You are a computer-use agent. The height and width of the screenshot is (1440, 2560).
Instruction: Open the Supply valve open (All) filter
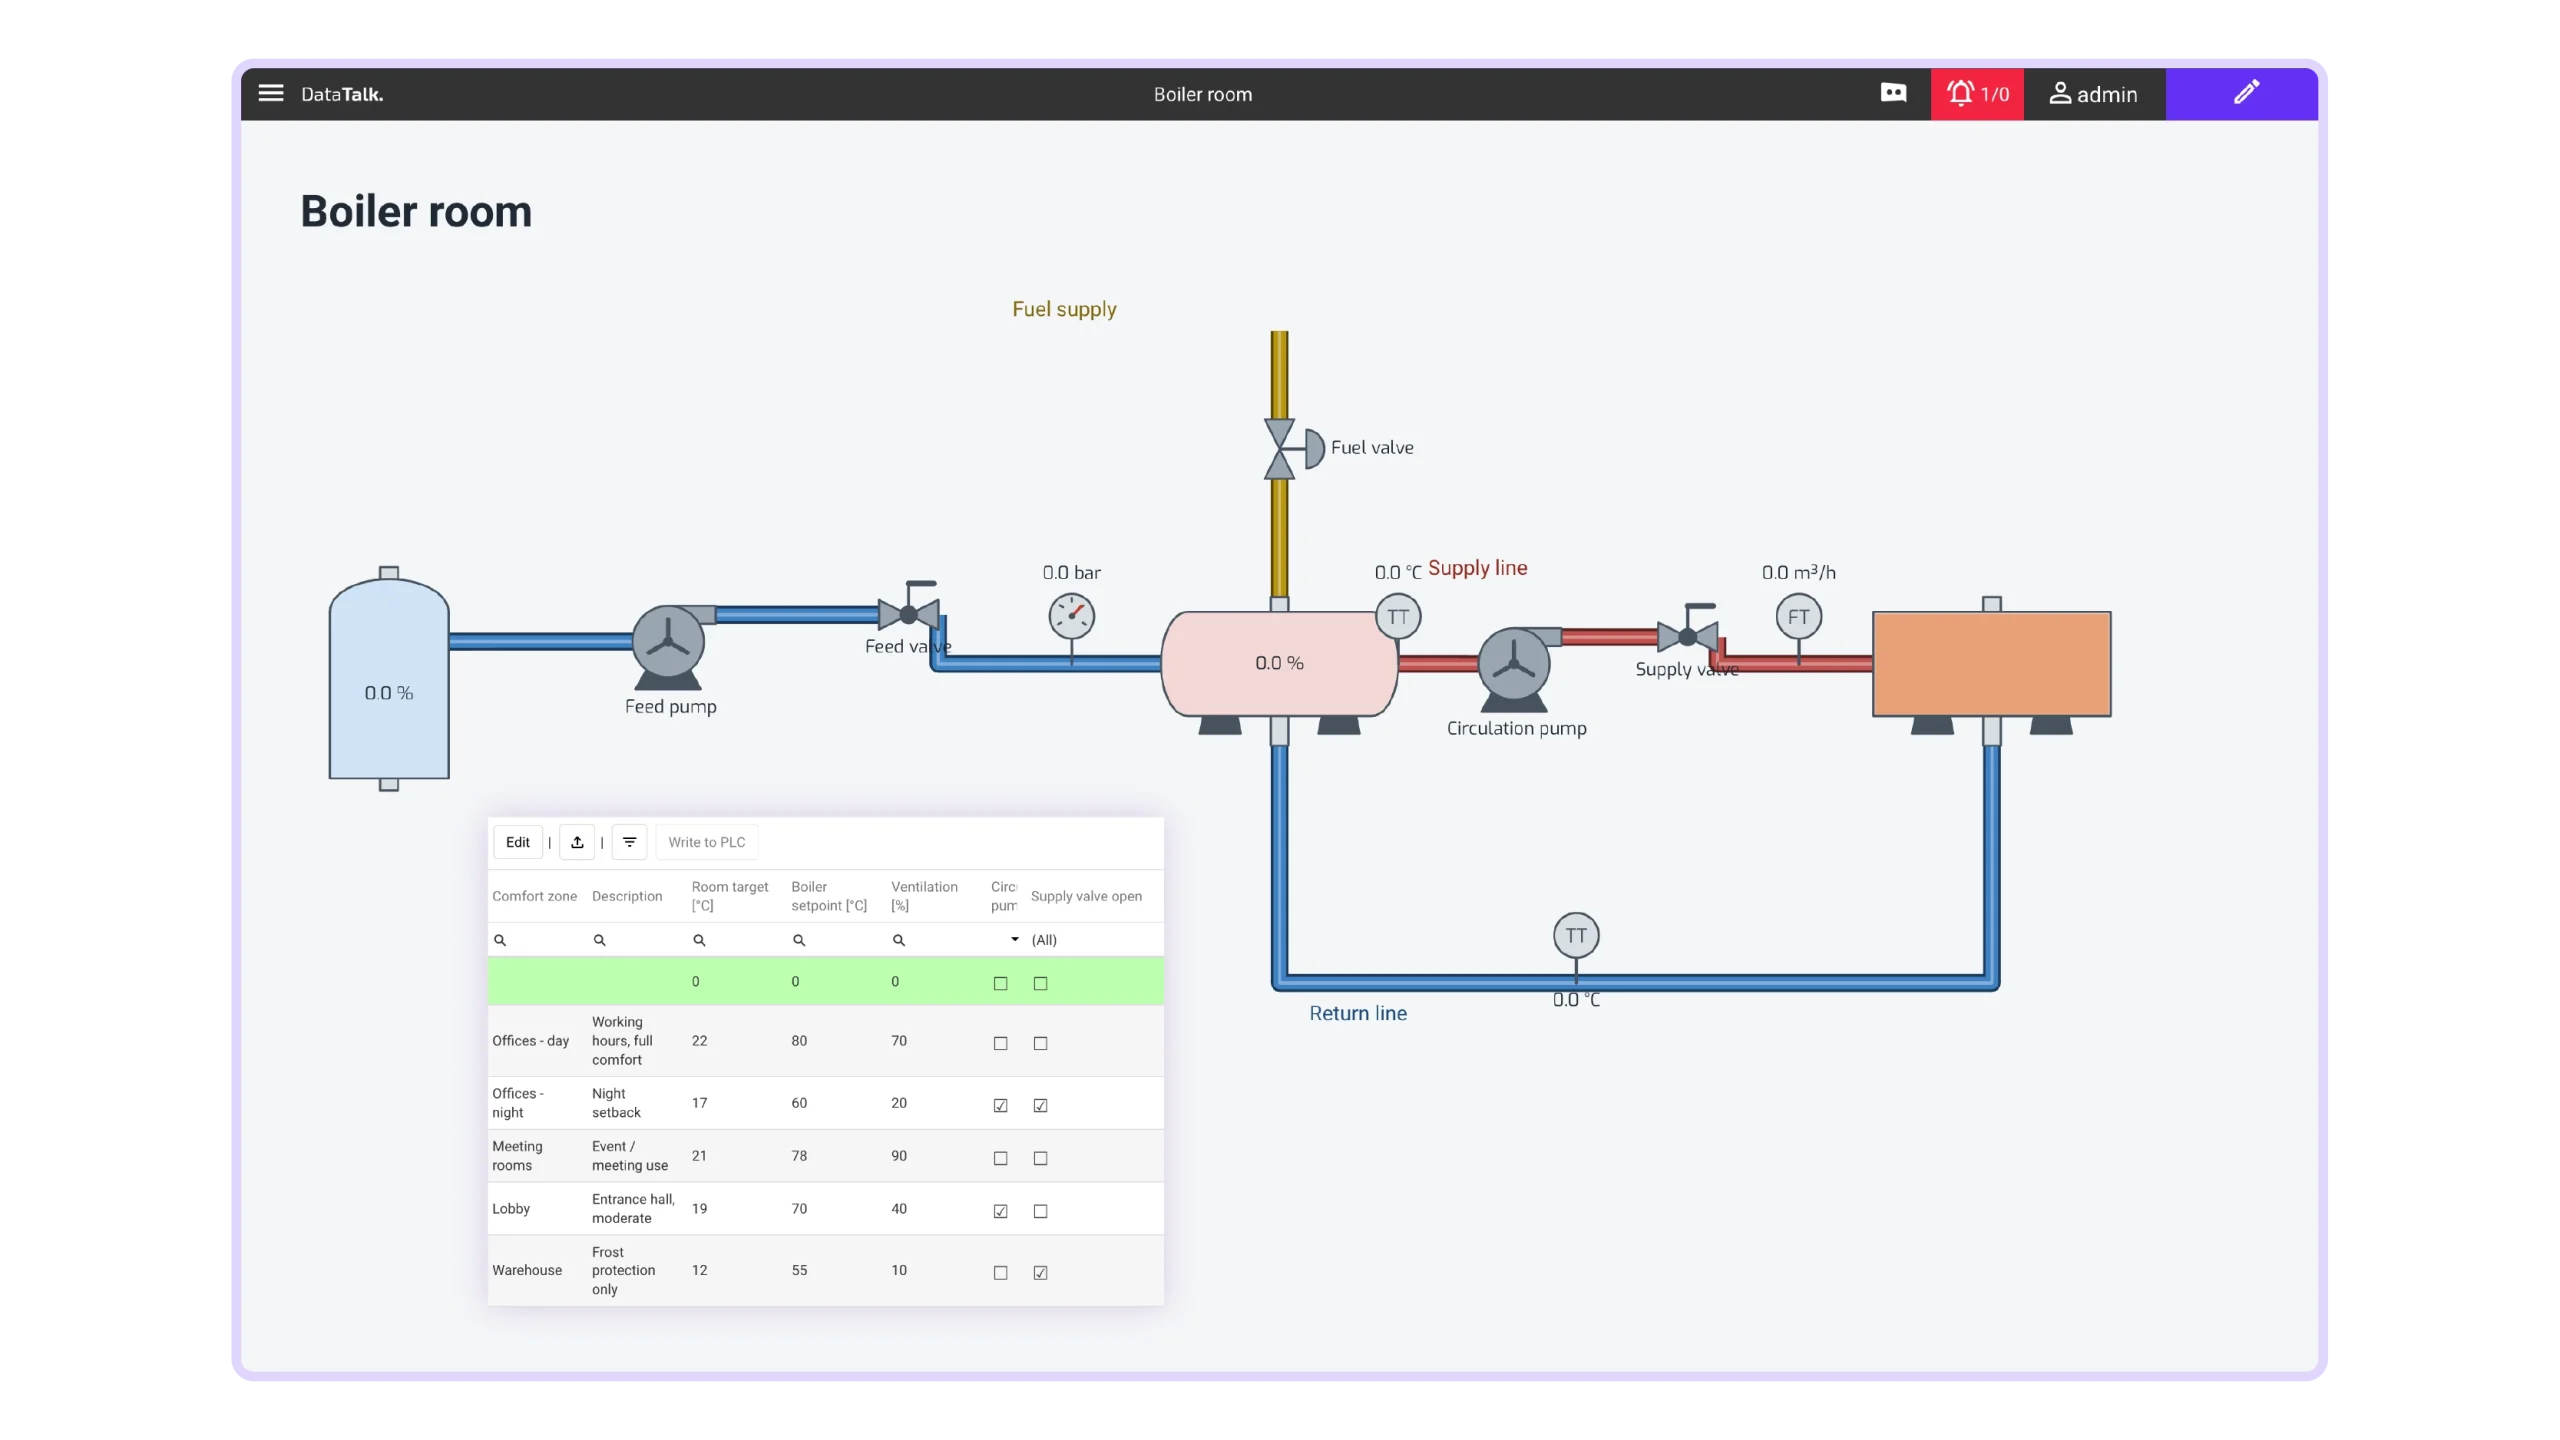[x=1095, y=940]
